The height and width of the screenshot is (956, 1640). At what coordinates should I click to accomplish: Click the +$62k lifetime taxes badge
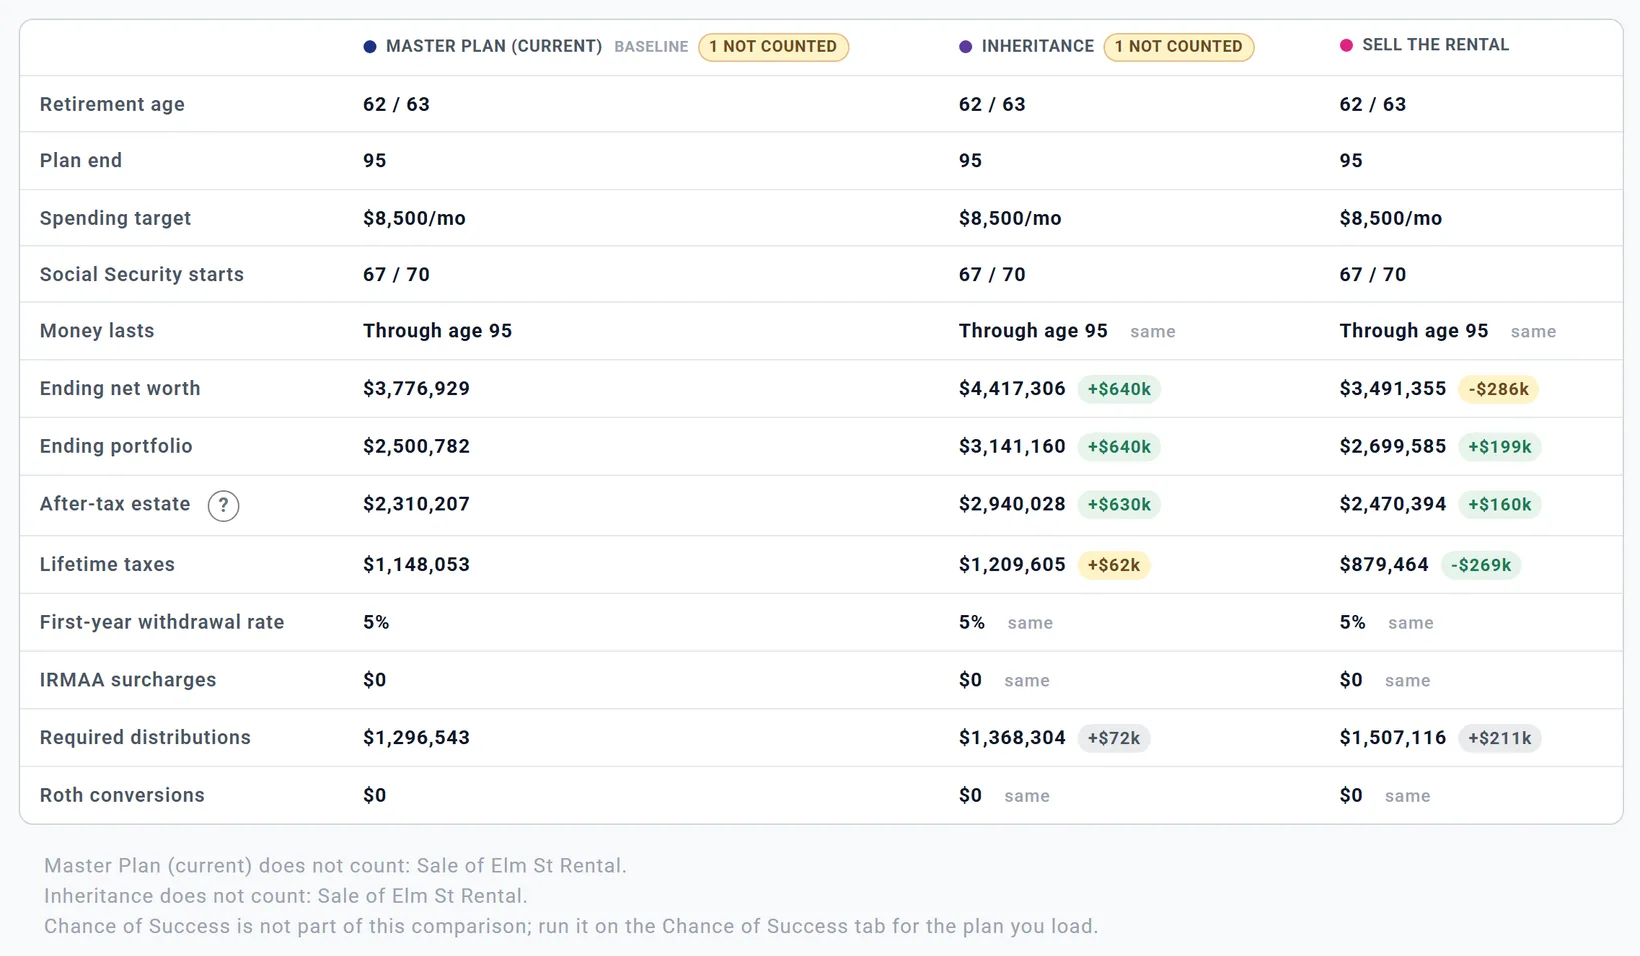click(x=1113, y=565)
